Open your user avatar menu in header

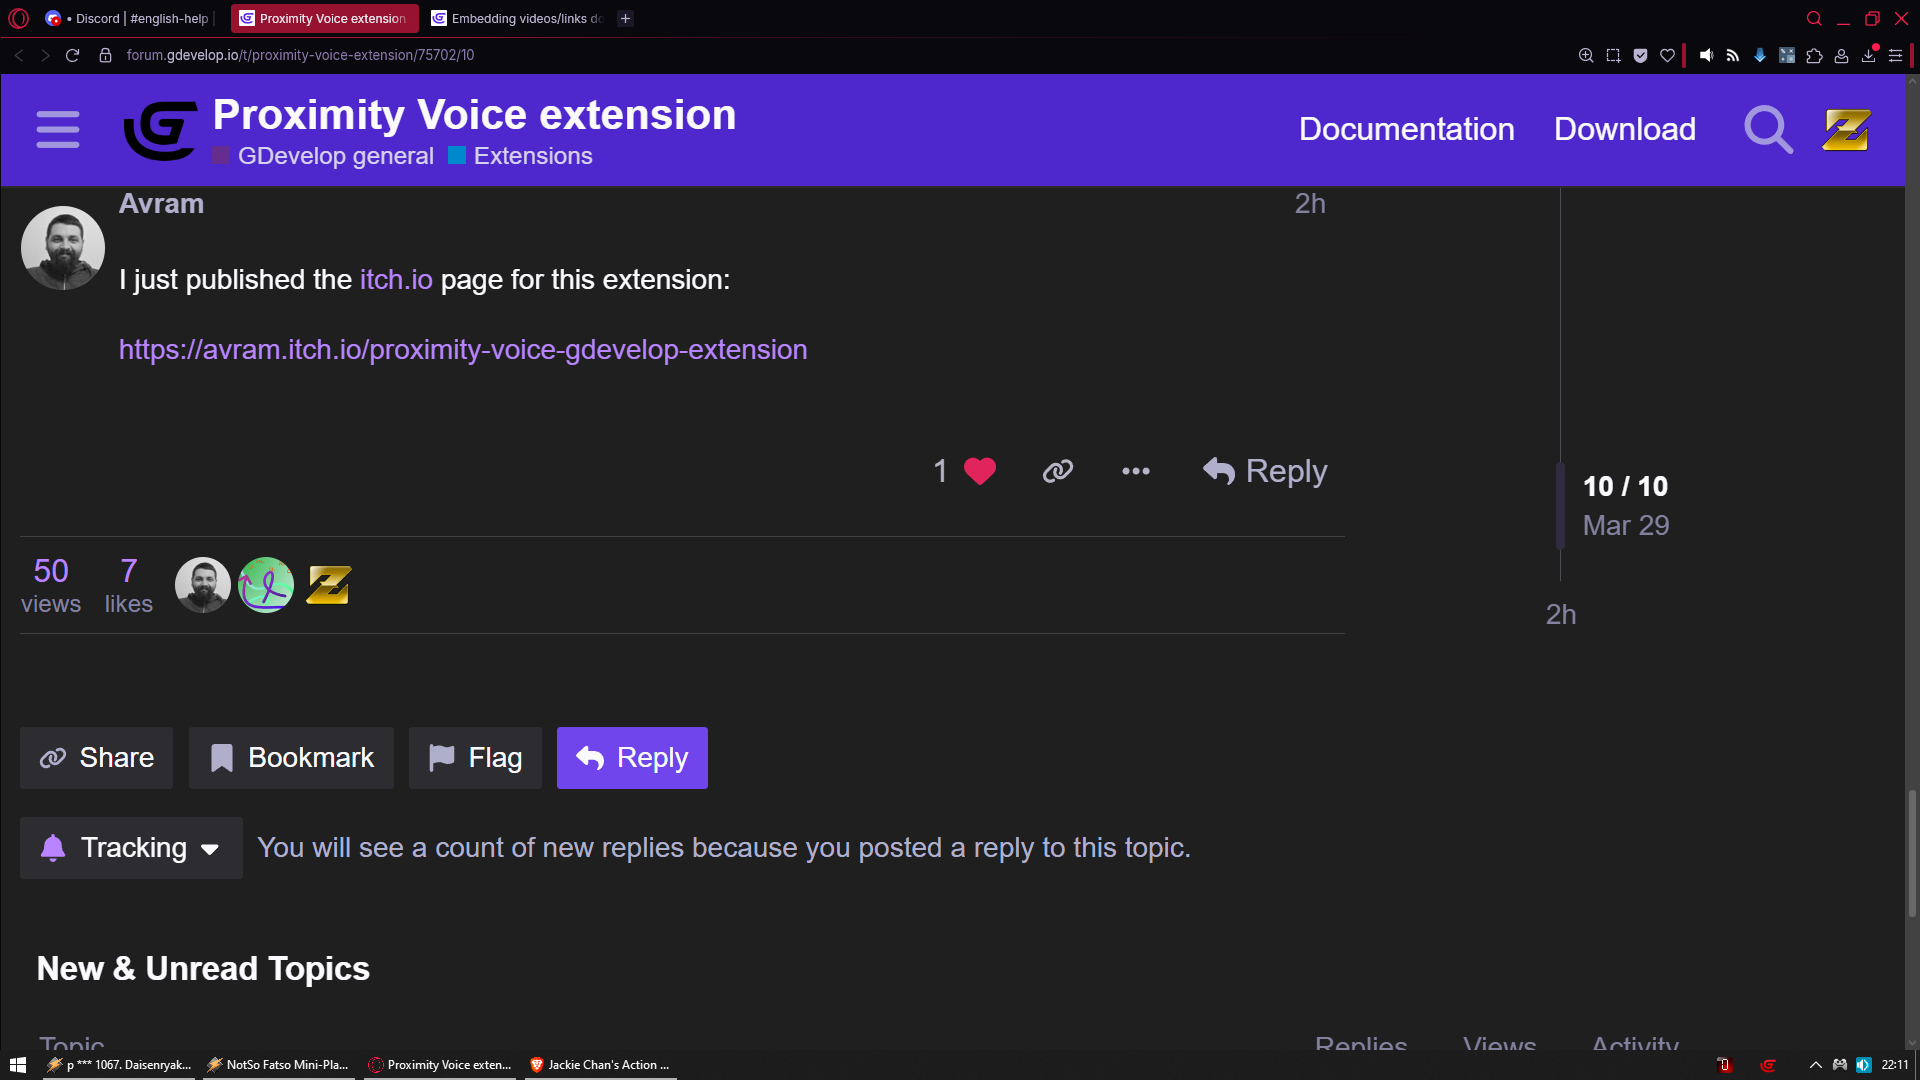pyautogui.click(x=1845, y=130)
